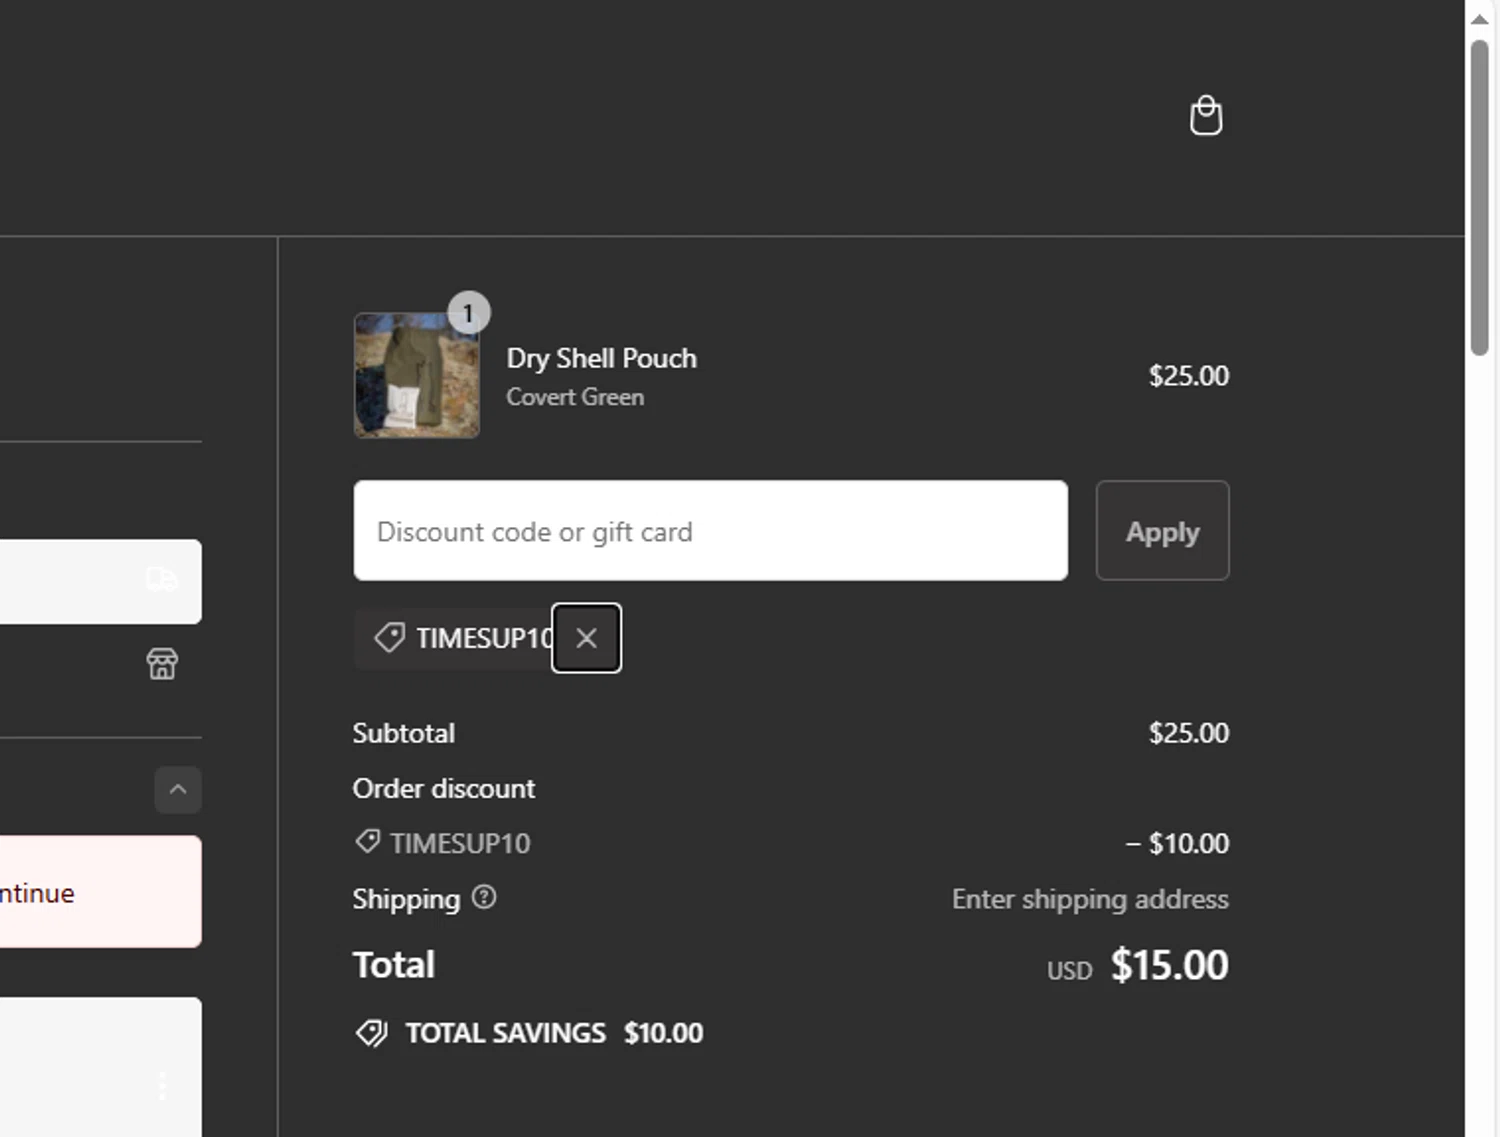Select the delivery truck shipping option
The width and height of the screenshot is (1500, 1137).
162,580
